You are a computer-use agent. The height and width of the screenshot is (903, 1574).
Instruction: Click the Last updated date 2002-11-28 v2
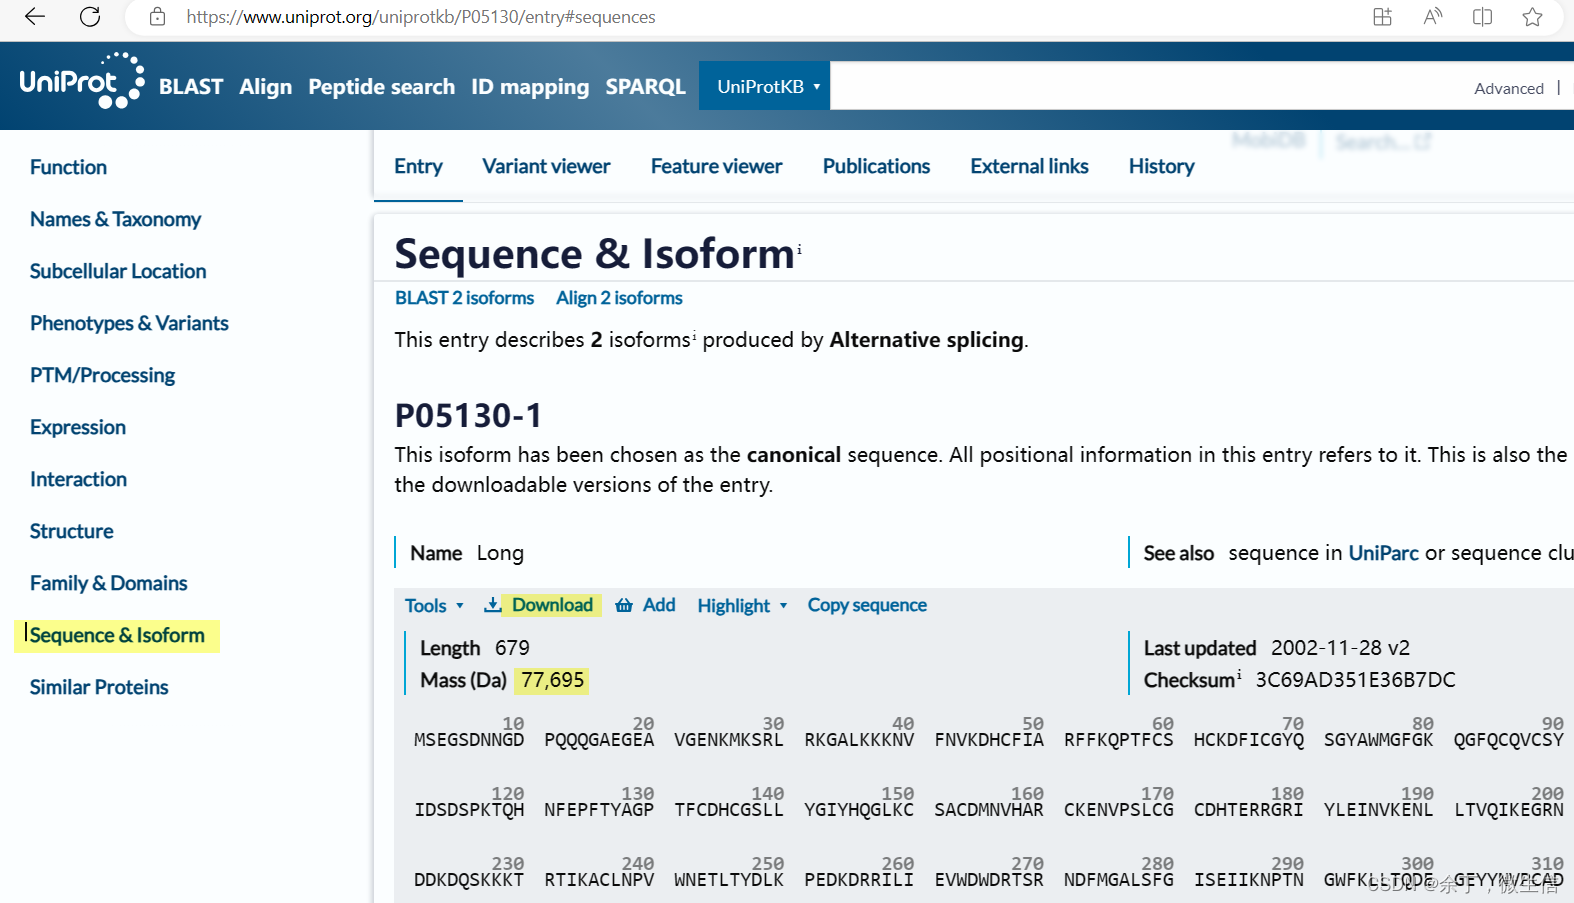coord(1340,648)
